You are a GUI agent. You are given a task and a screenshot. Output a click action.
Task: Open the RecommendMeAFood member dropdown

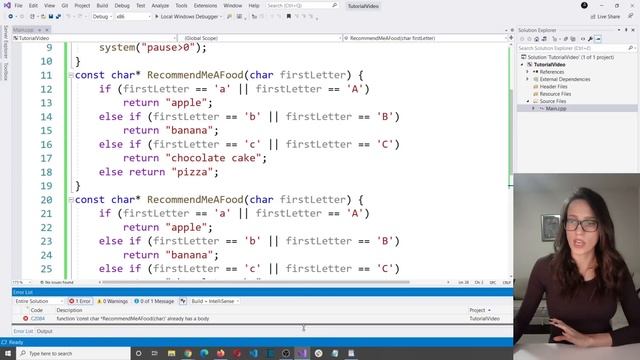pos(424,38)
